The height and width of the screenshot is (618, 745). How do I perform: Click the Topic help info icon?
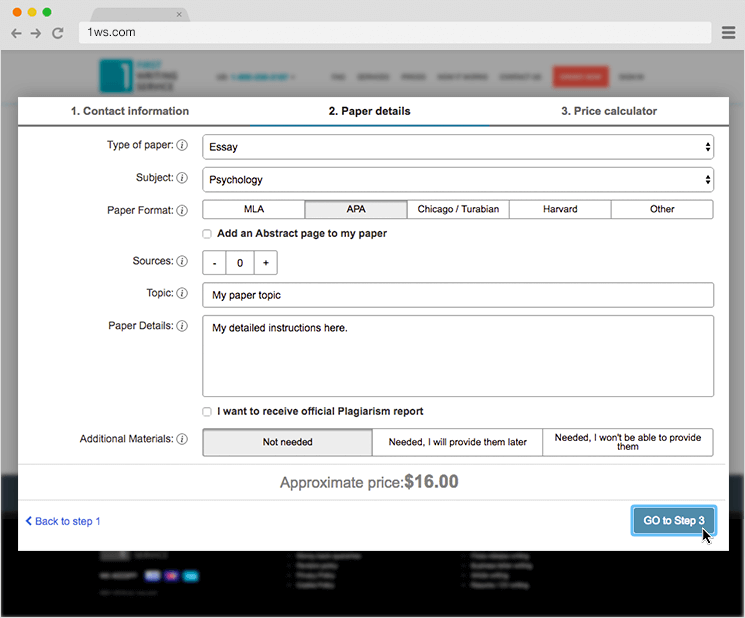click(x=182, y=294)
